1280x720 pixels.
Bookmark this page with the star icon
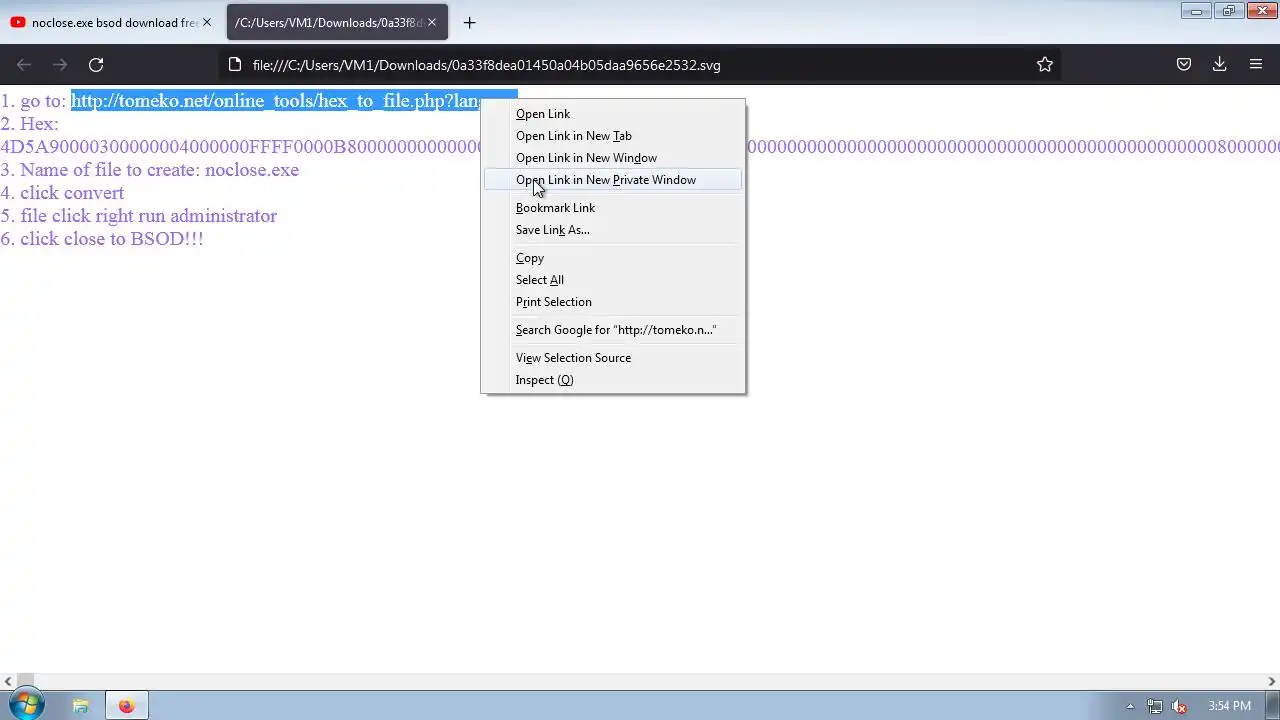tap(1045, 65)
